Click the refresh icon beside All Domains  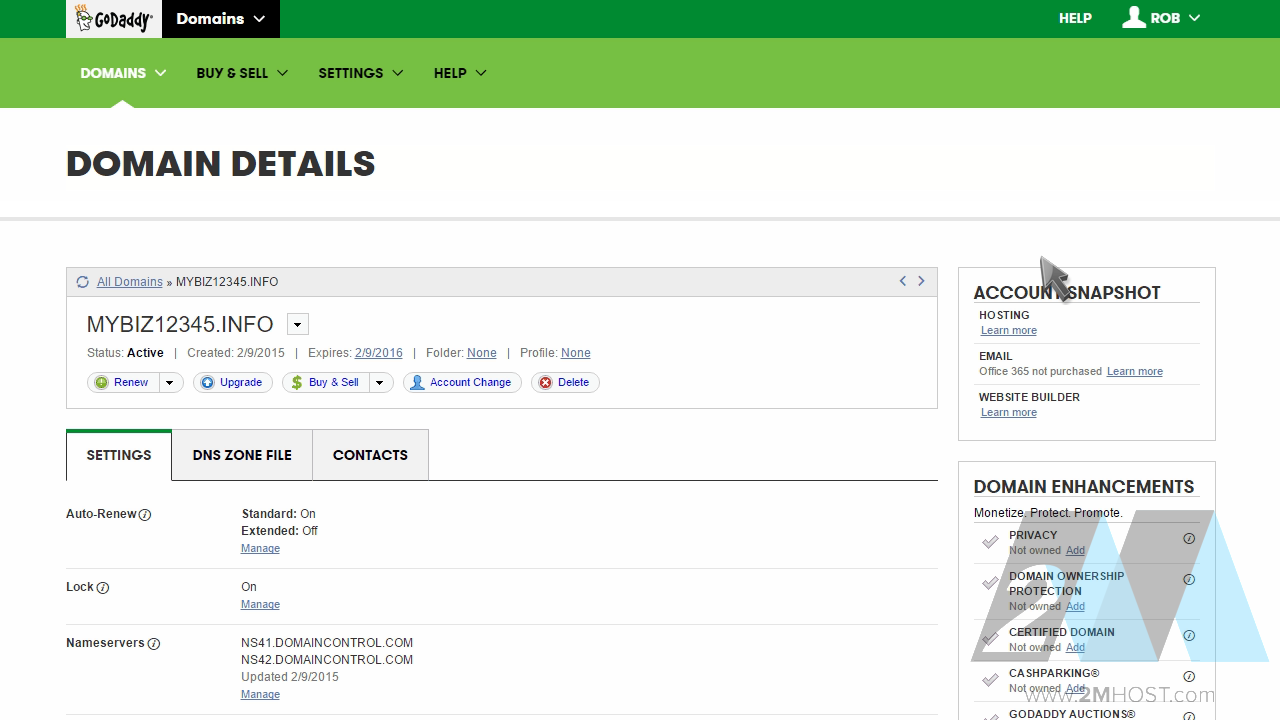click(83, 282)
